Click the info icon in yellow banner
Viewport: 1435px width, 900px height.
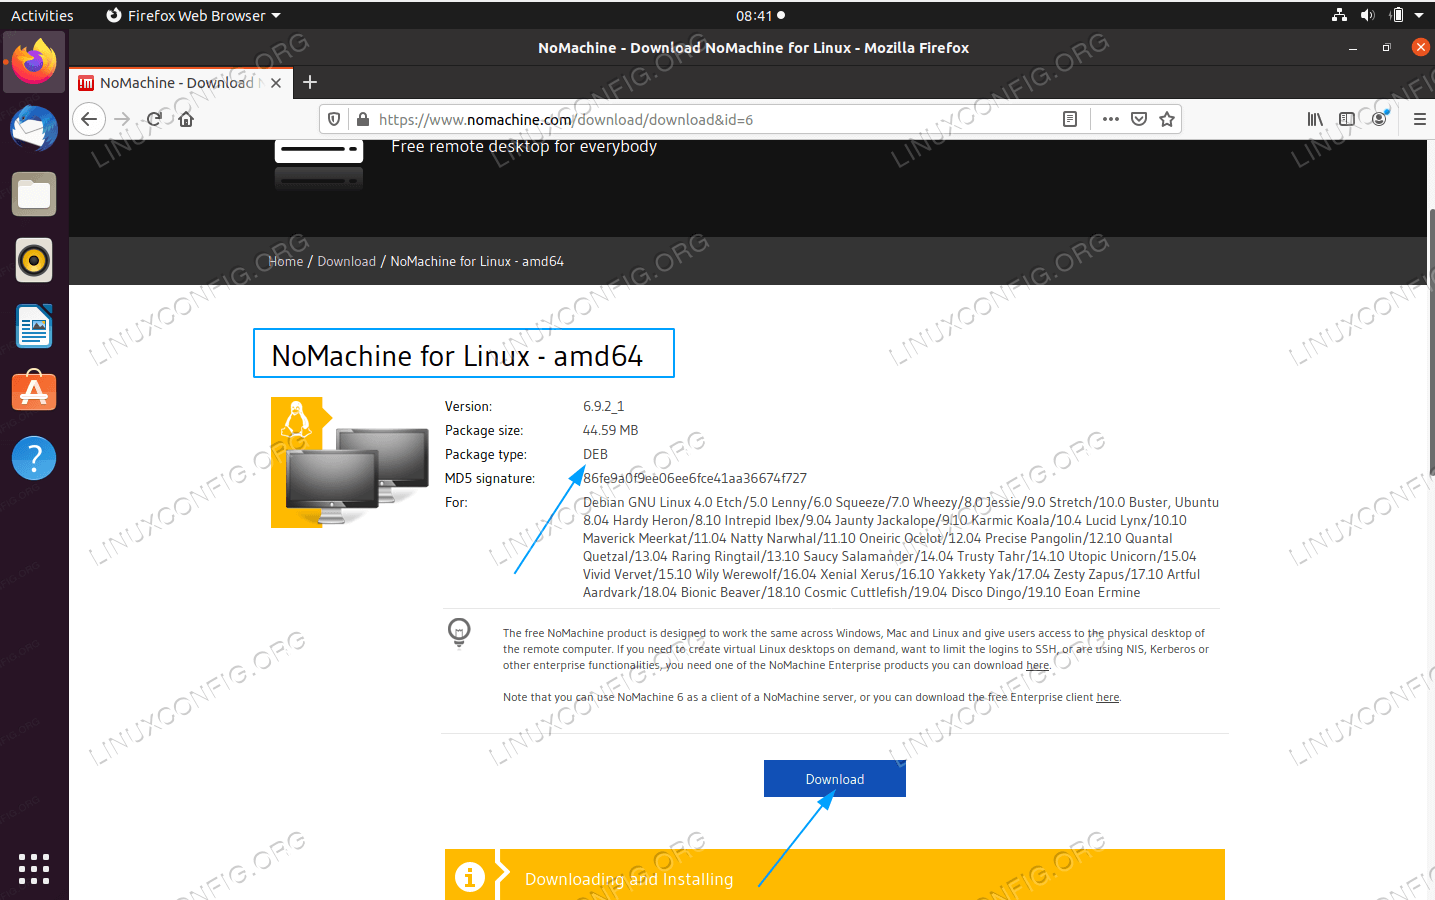click(470, 877)
